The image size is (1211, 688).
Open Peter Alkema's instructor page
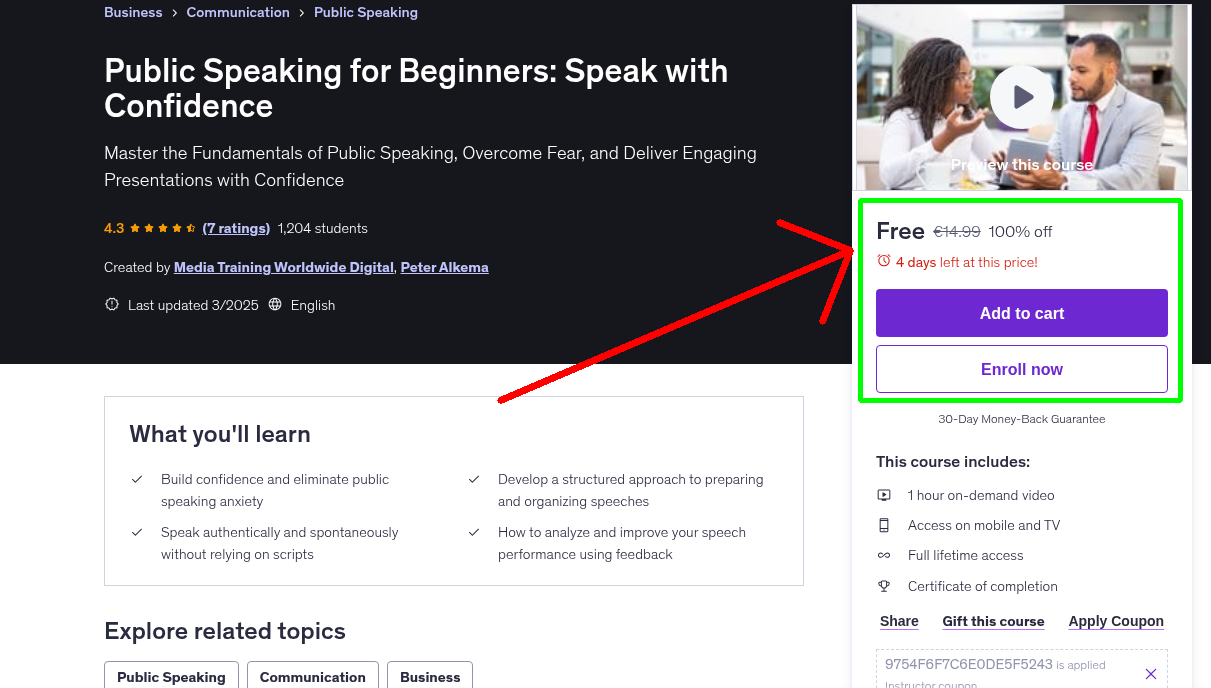click(x=444, y=267)
